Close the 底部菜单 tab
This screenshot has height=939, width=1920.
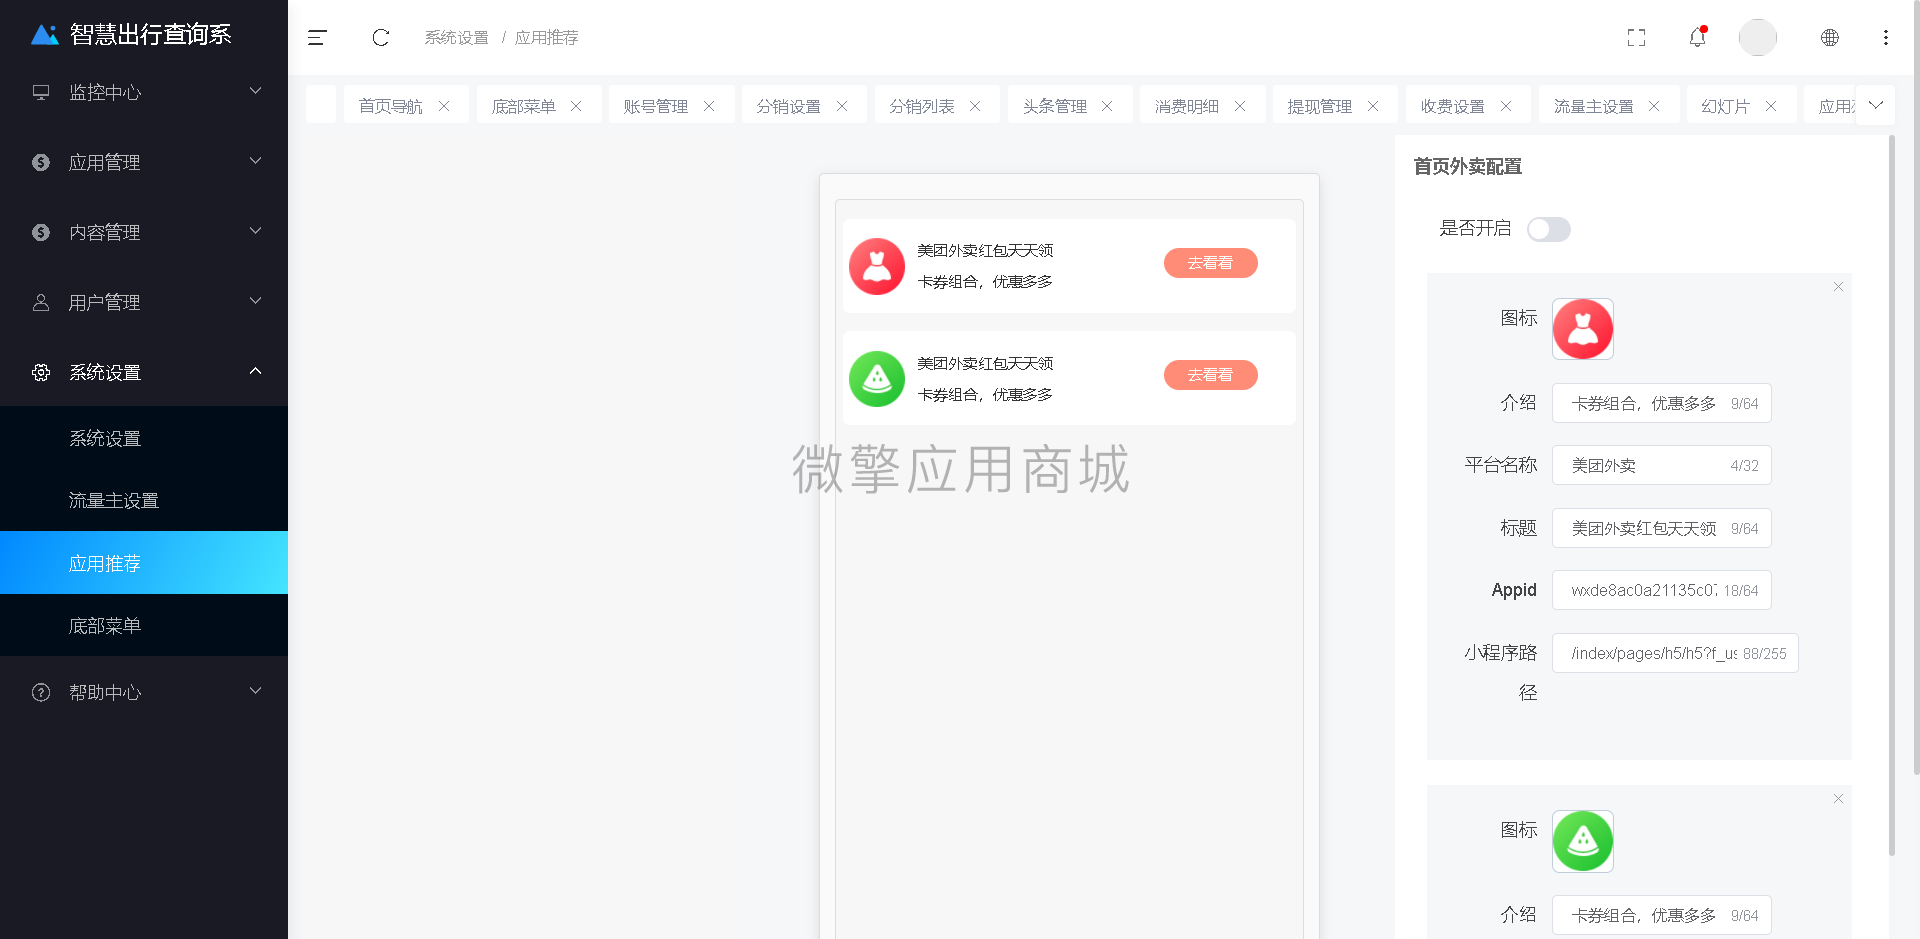click(x=576, y=106)
